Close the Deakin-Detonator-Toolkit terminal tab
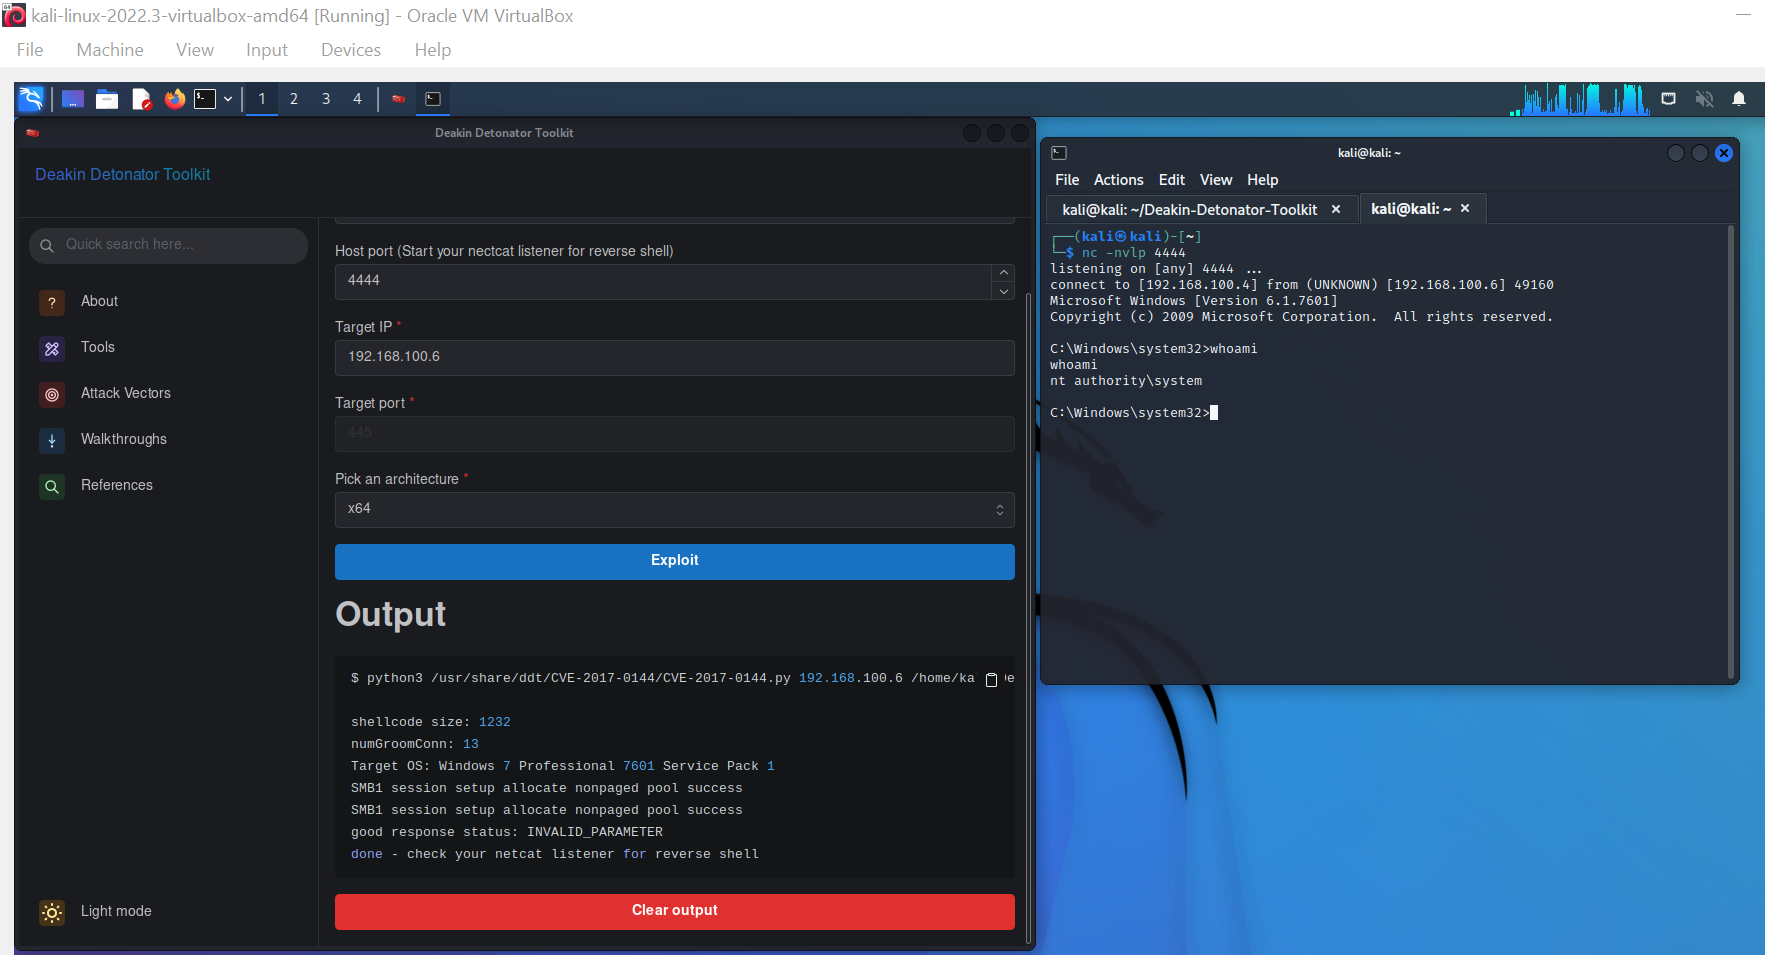The height and width of the screenshot is (955, 1765). click(1336, 210)
